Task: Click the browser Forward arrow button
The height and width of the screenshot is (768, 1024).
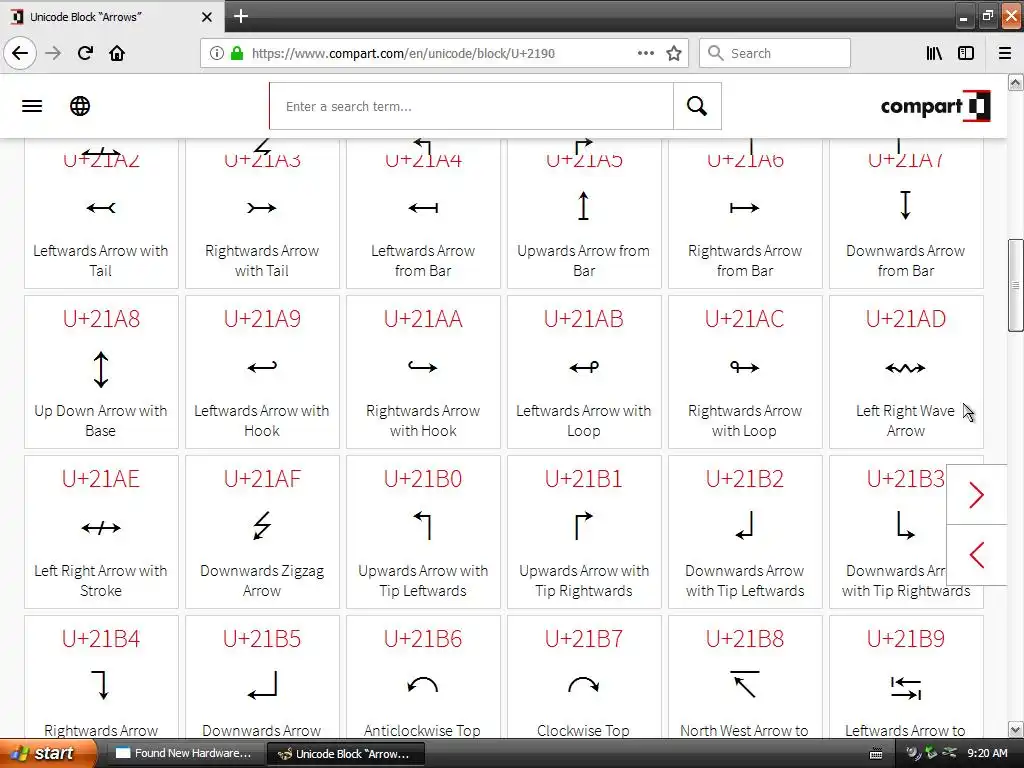Action: point(53,53)
